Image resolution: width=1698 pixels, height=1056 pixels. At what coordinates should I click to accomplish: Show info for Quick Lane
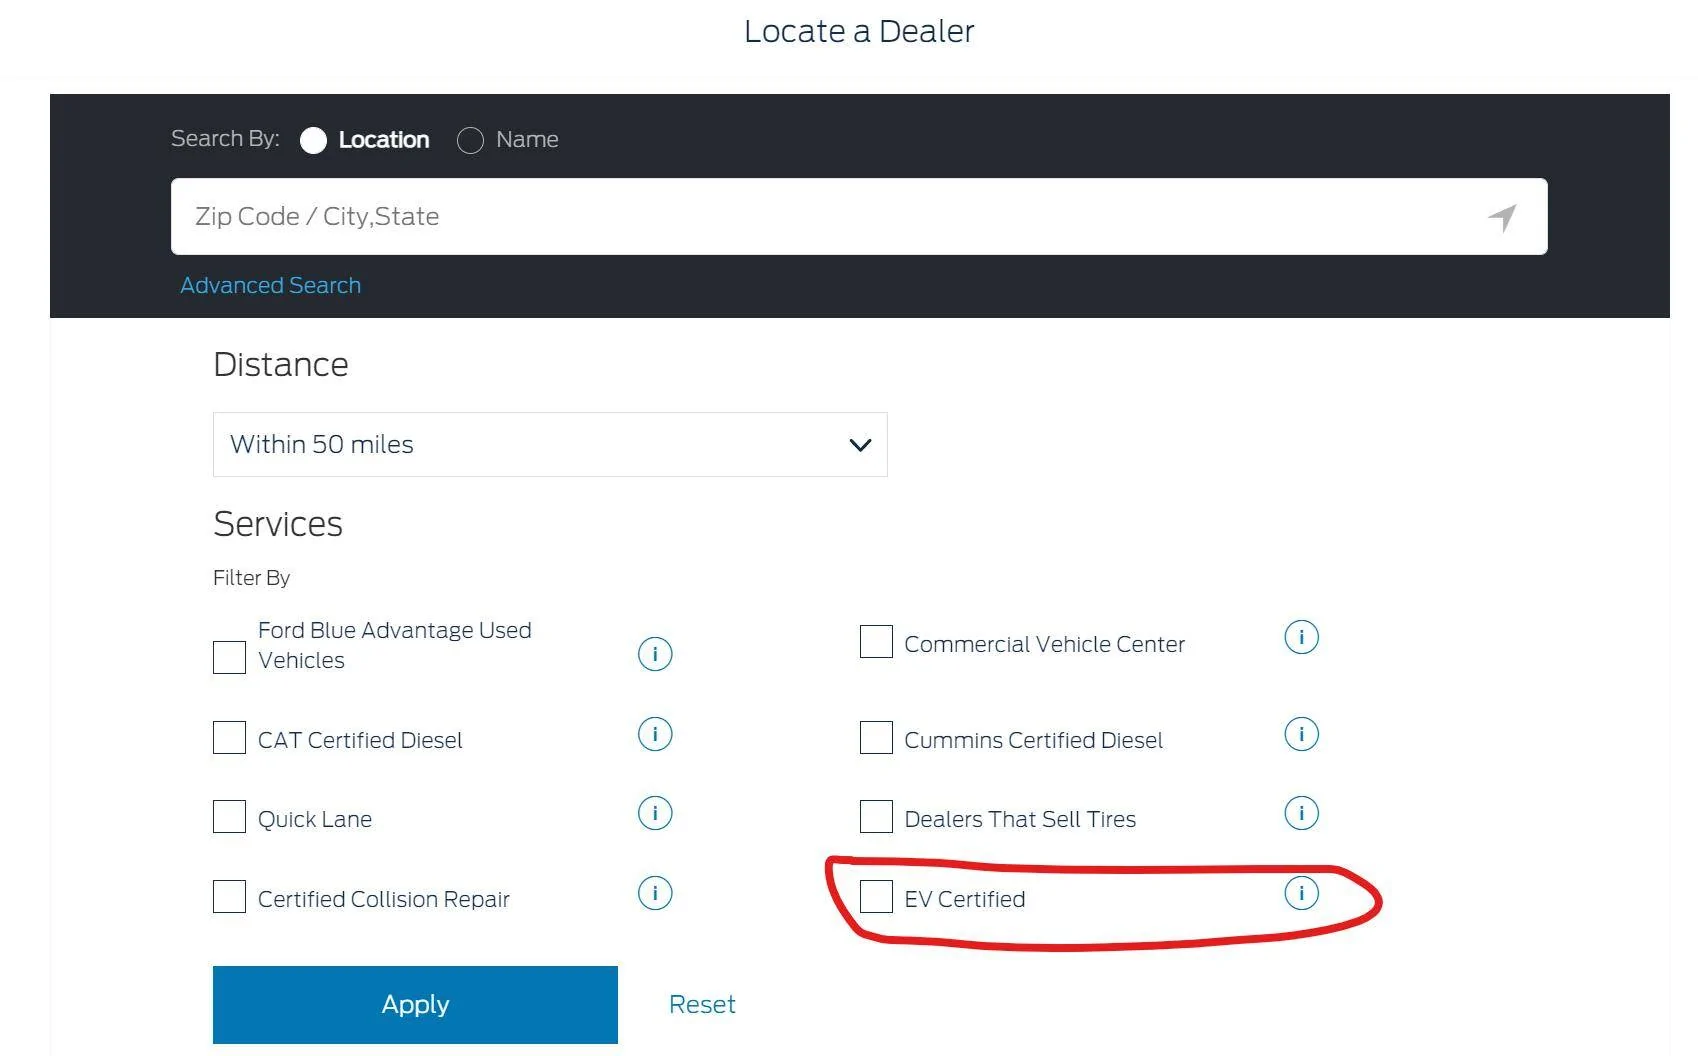click(x=655, y=813)
